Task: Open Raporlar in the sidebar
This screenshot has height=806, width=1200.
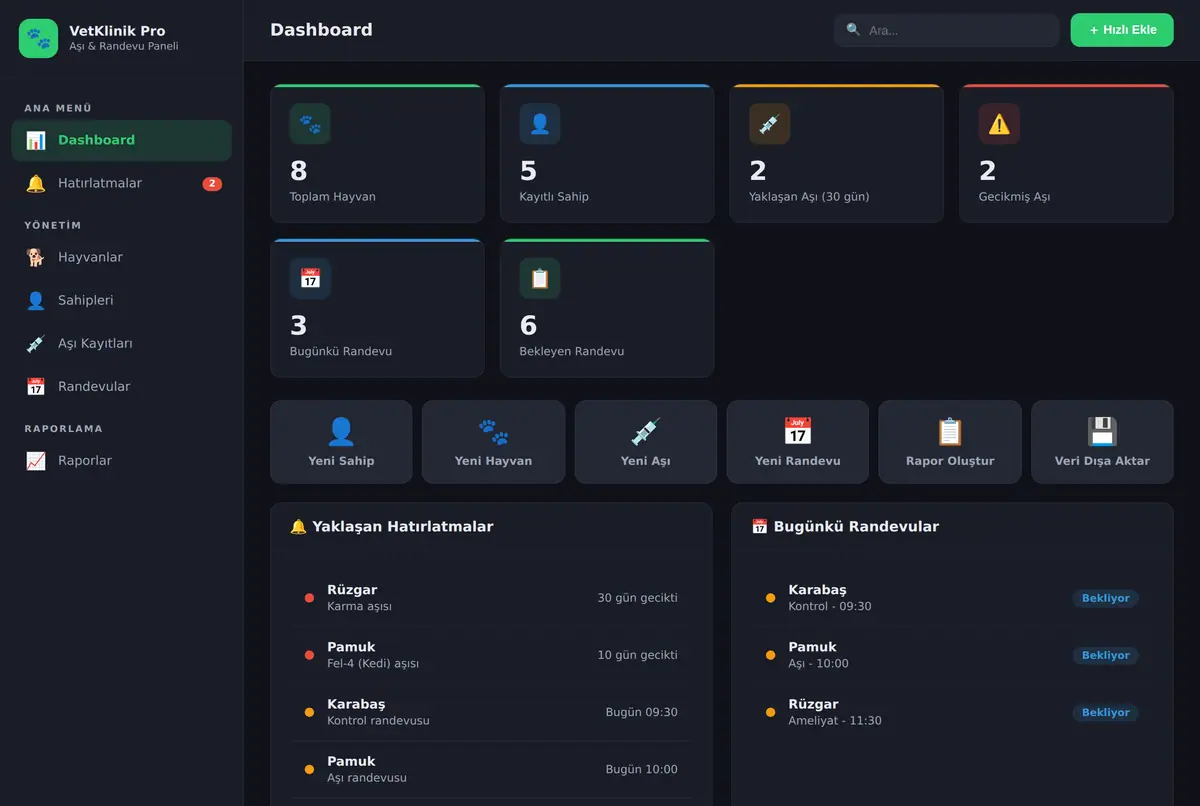Action: pyautogui.click(x=122, y=461)
